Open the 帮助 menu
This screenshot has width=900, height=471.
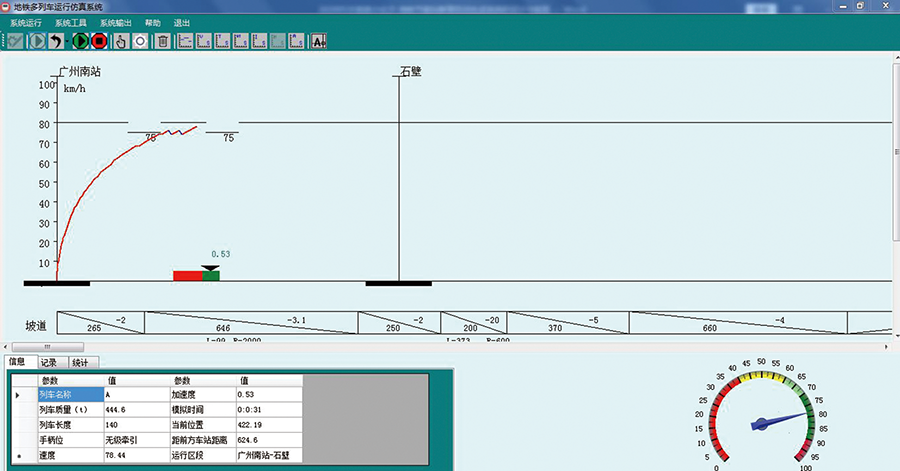pos(153,23)
